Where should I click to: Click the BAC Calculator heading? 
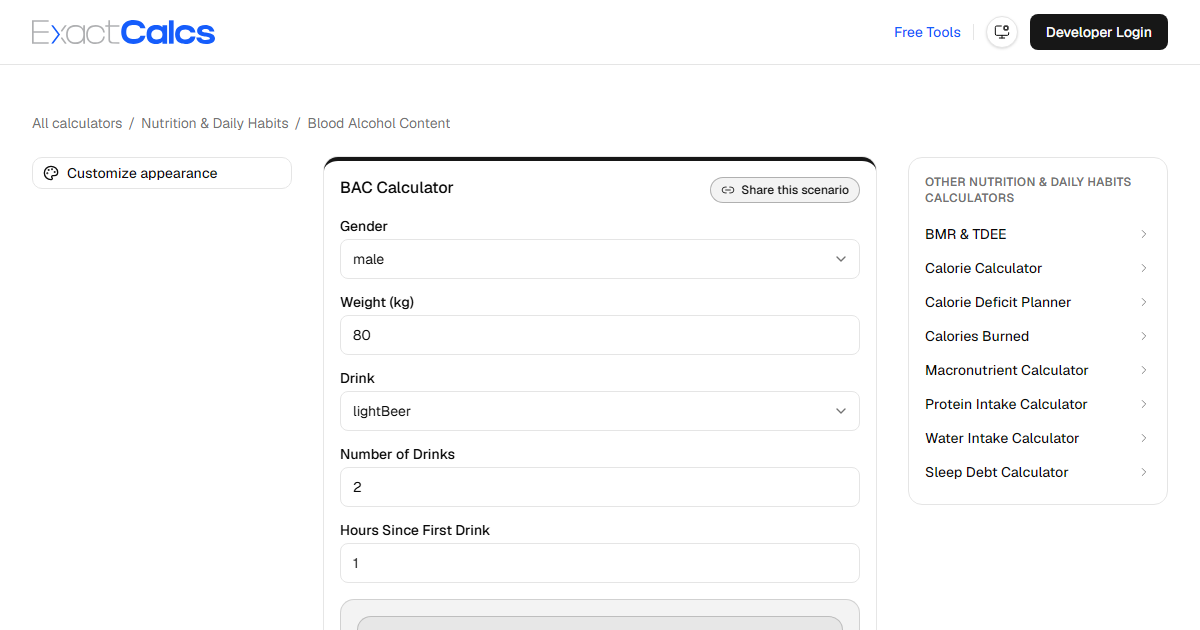(397, 188)
